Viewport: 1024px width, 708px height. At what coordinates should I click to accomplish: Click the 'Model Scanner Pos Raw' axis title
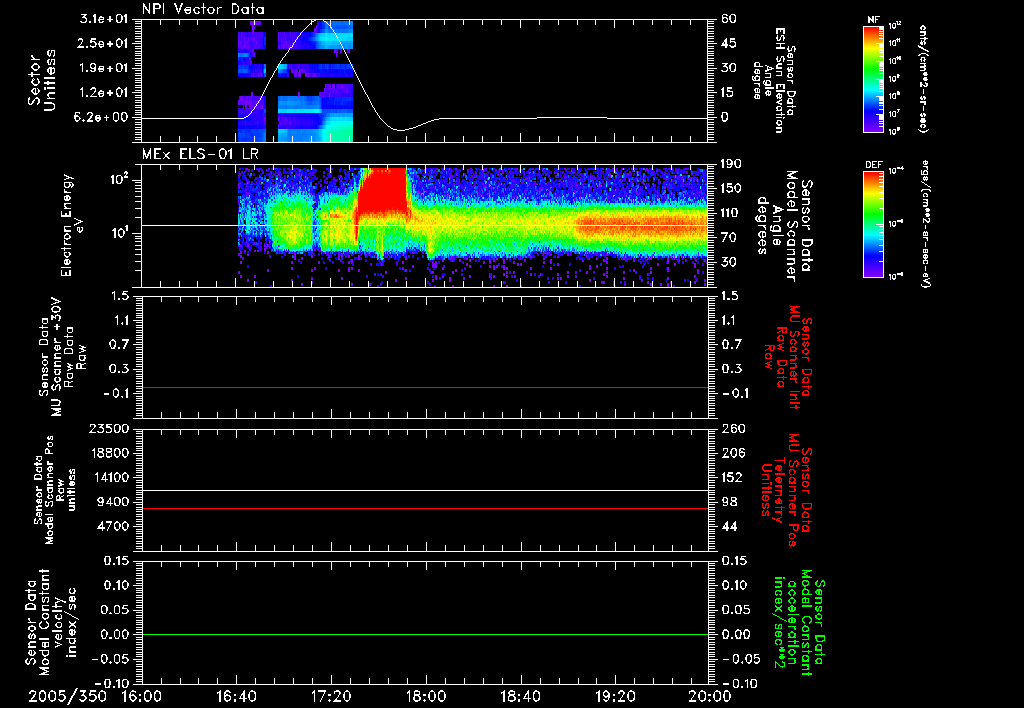point(56,490)
